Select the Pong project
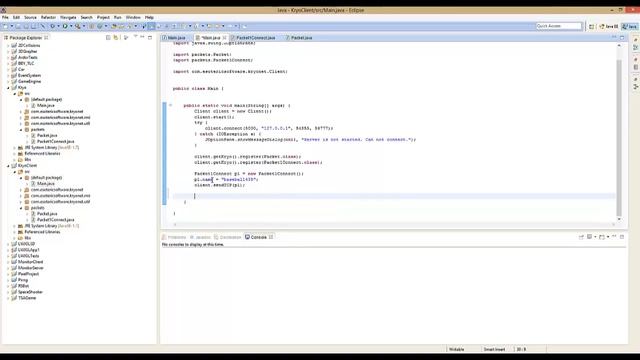The image size is (640, 360). pos(23,280)
